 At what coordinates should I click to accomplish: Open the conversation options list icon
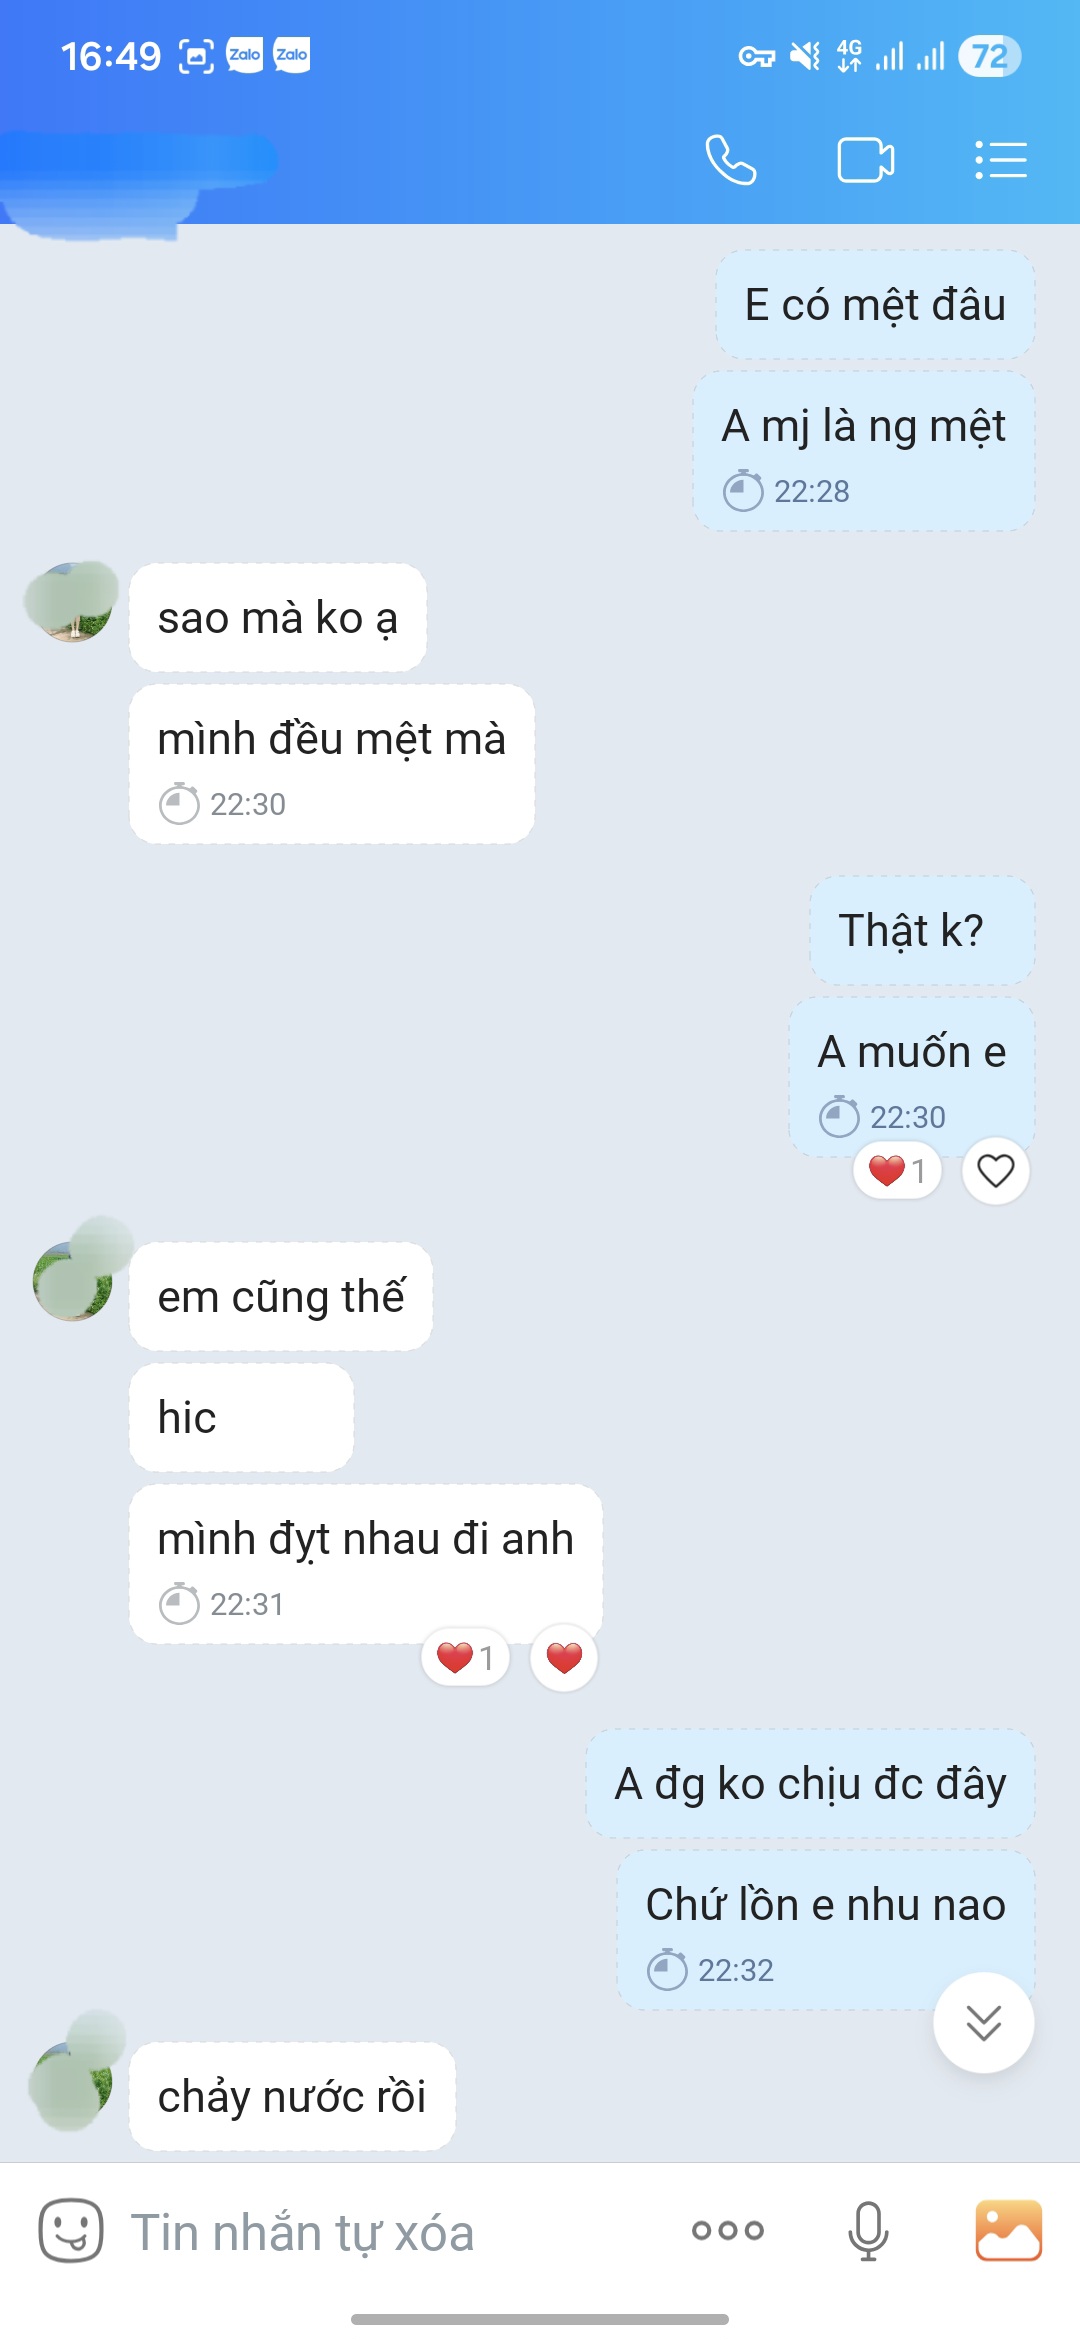1001,160
